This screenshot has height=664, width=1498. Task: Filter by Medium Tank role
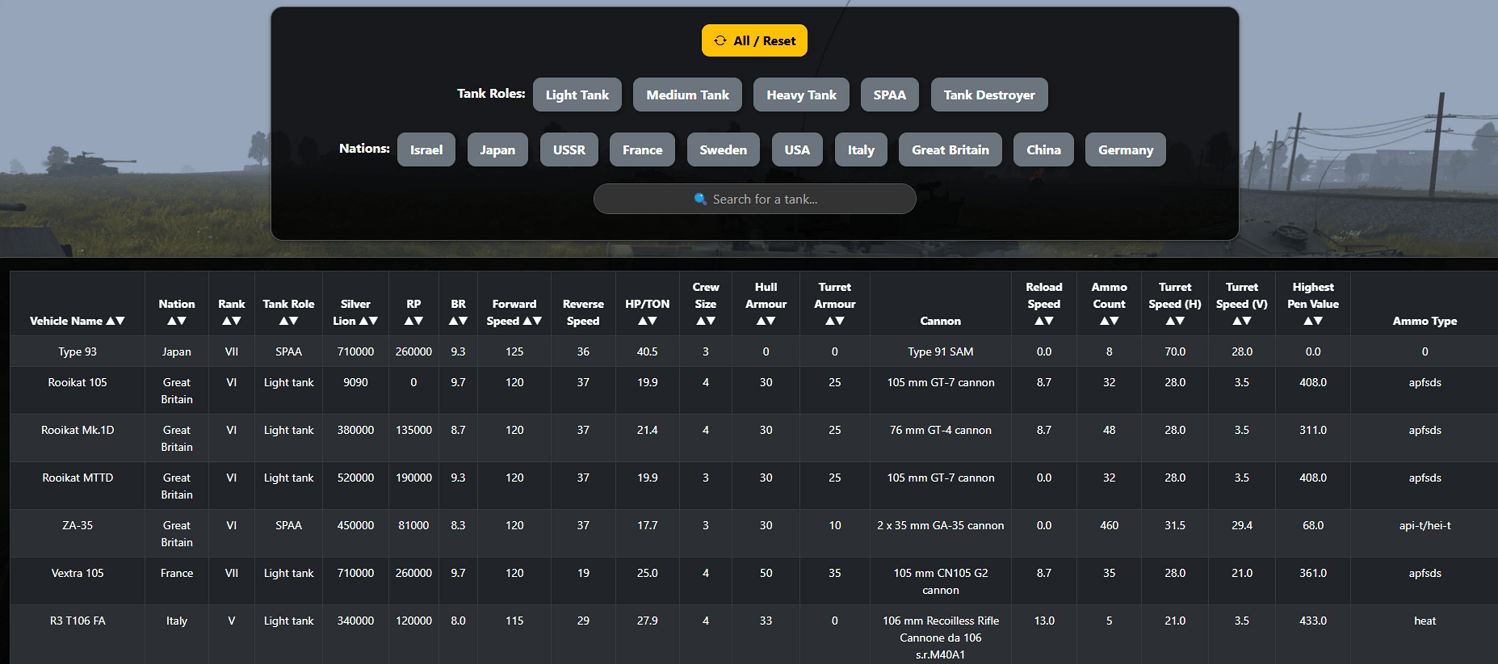click(x=687, y=95)
